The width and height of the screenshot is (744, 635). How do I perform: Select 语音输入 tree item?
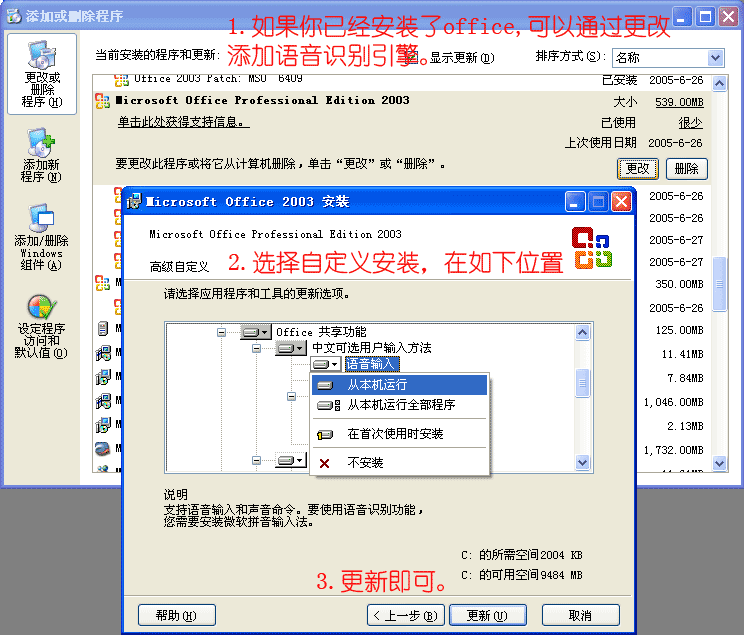pos(372,364)
